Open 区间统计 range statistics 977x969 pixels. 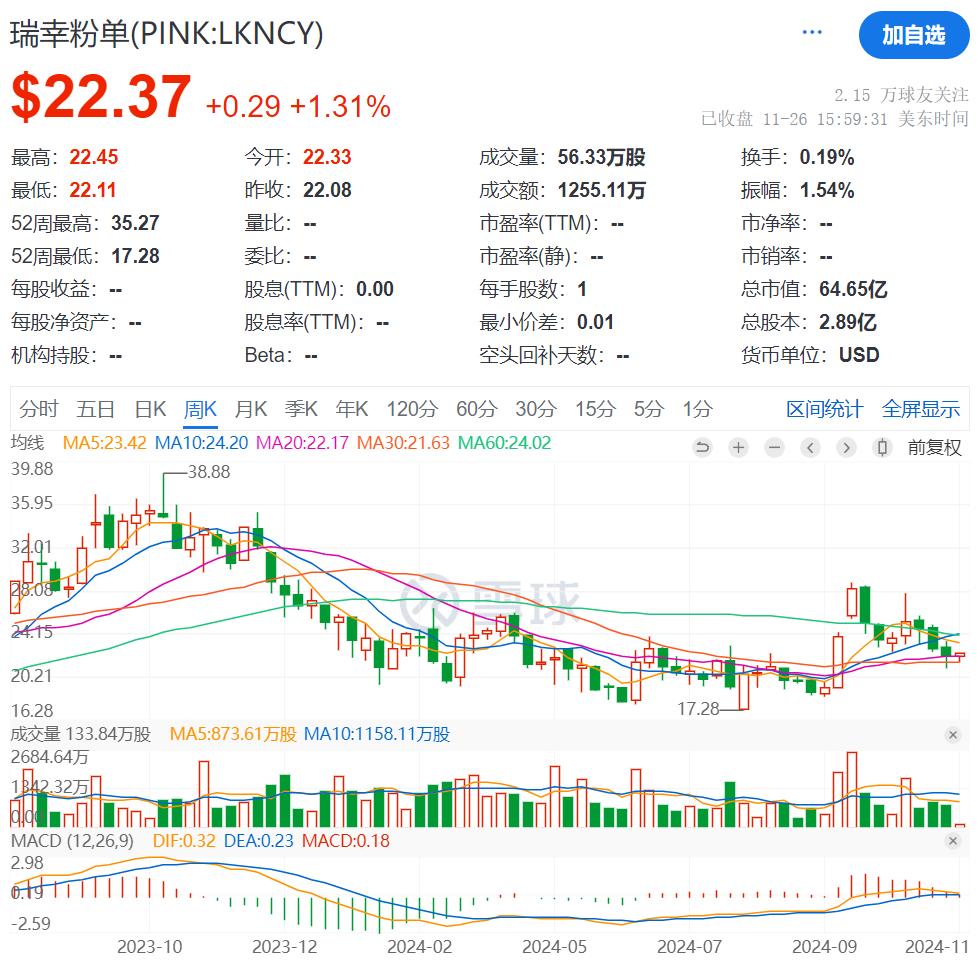coord(824,409)
